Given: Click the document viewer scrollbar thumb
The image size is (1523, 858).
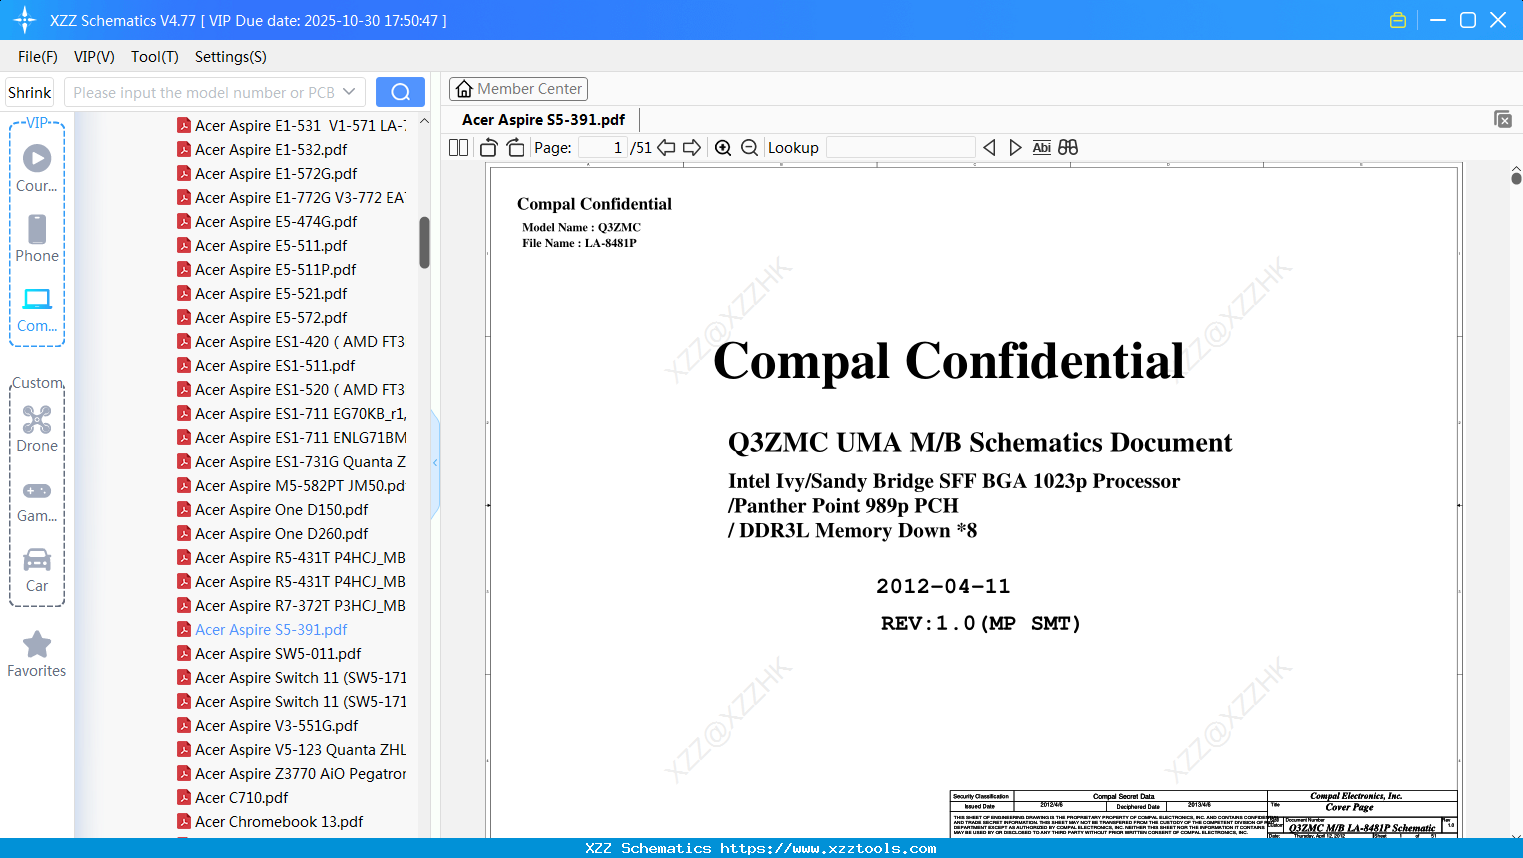Looking at the screenshot, I should [1516, 177].
